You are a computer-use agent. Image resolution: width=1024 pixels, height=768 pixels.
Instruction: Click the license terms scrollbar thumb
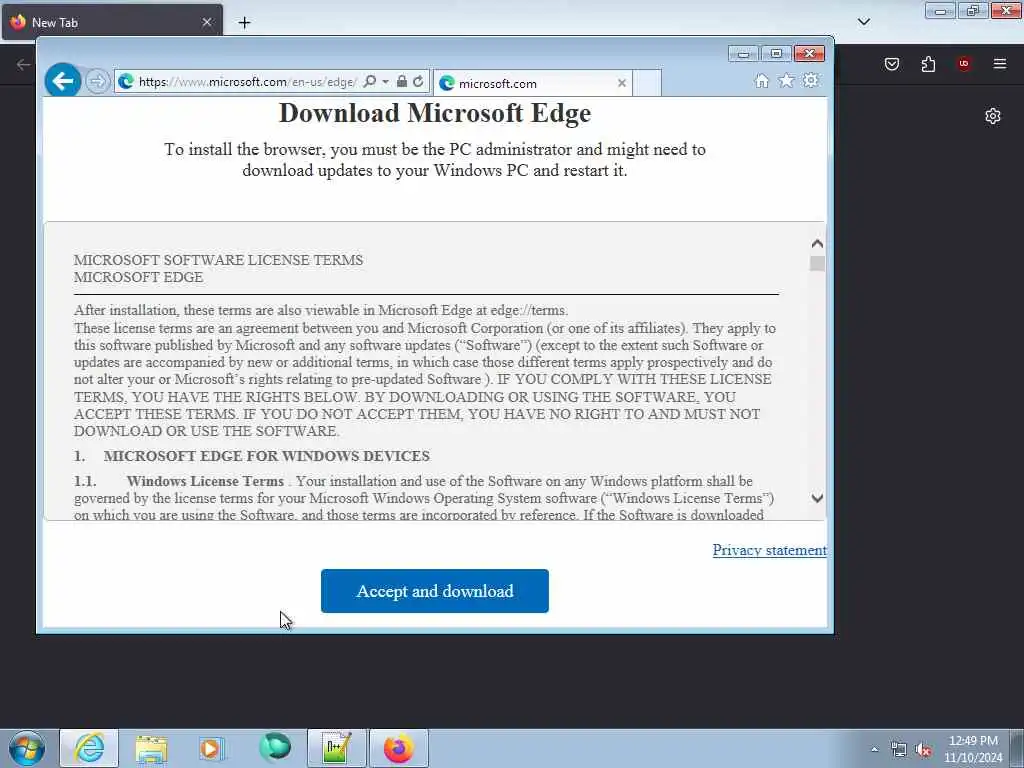coord(817,263)
